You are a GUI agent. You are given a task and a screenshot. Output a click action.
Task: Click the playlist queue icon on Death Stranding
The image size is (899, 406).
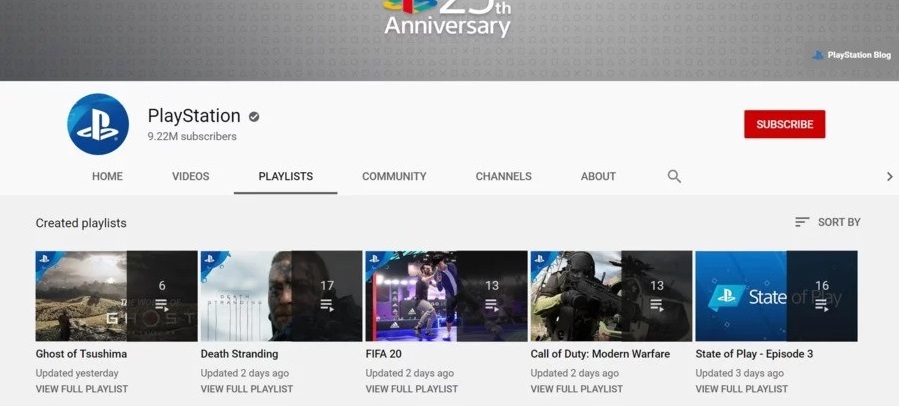click(327, 305)
